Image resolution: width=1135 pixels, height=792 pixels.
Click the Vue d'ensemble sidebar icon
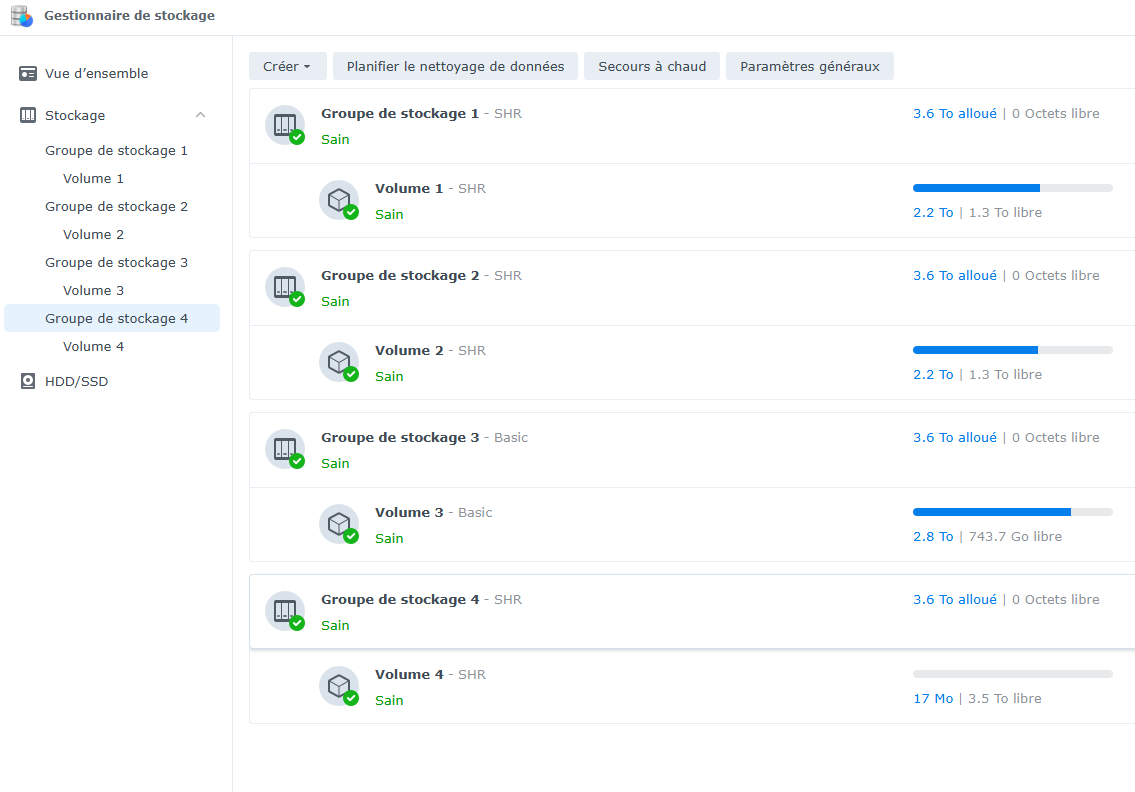pos(28,74)
